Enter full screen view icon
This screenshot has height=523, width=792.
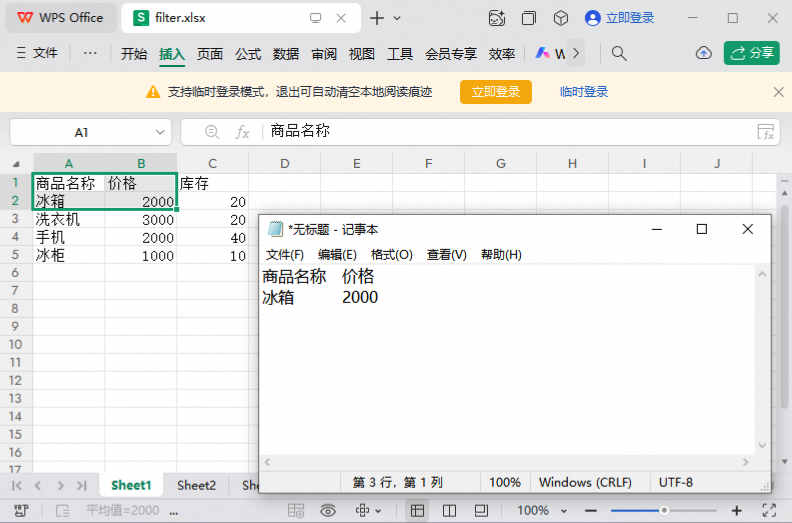click(769, 511)
